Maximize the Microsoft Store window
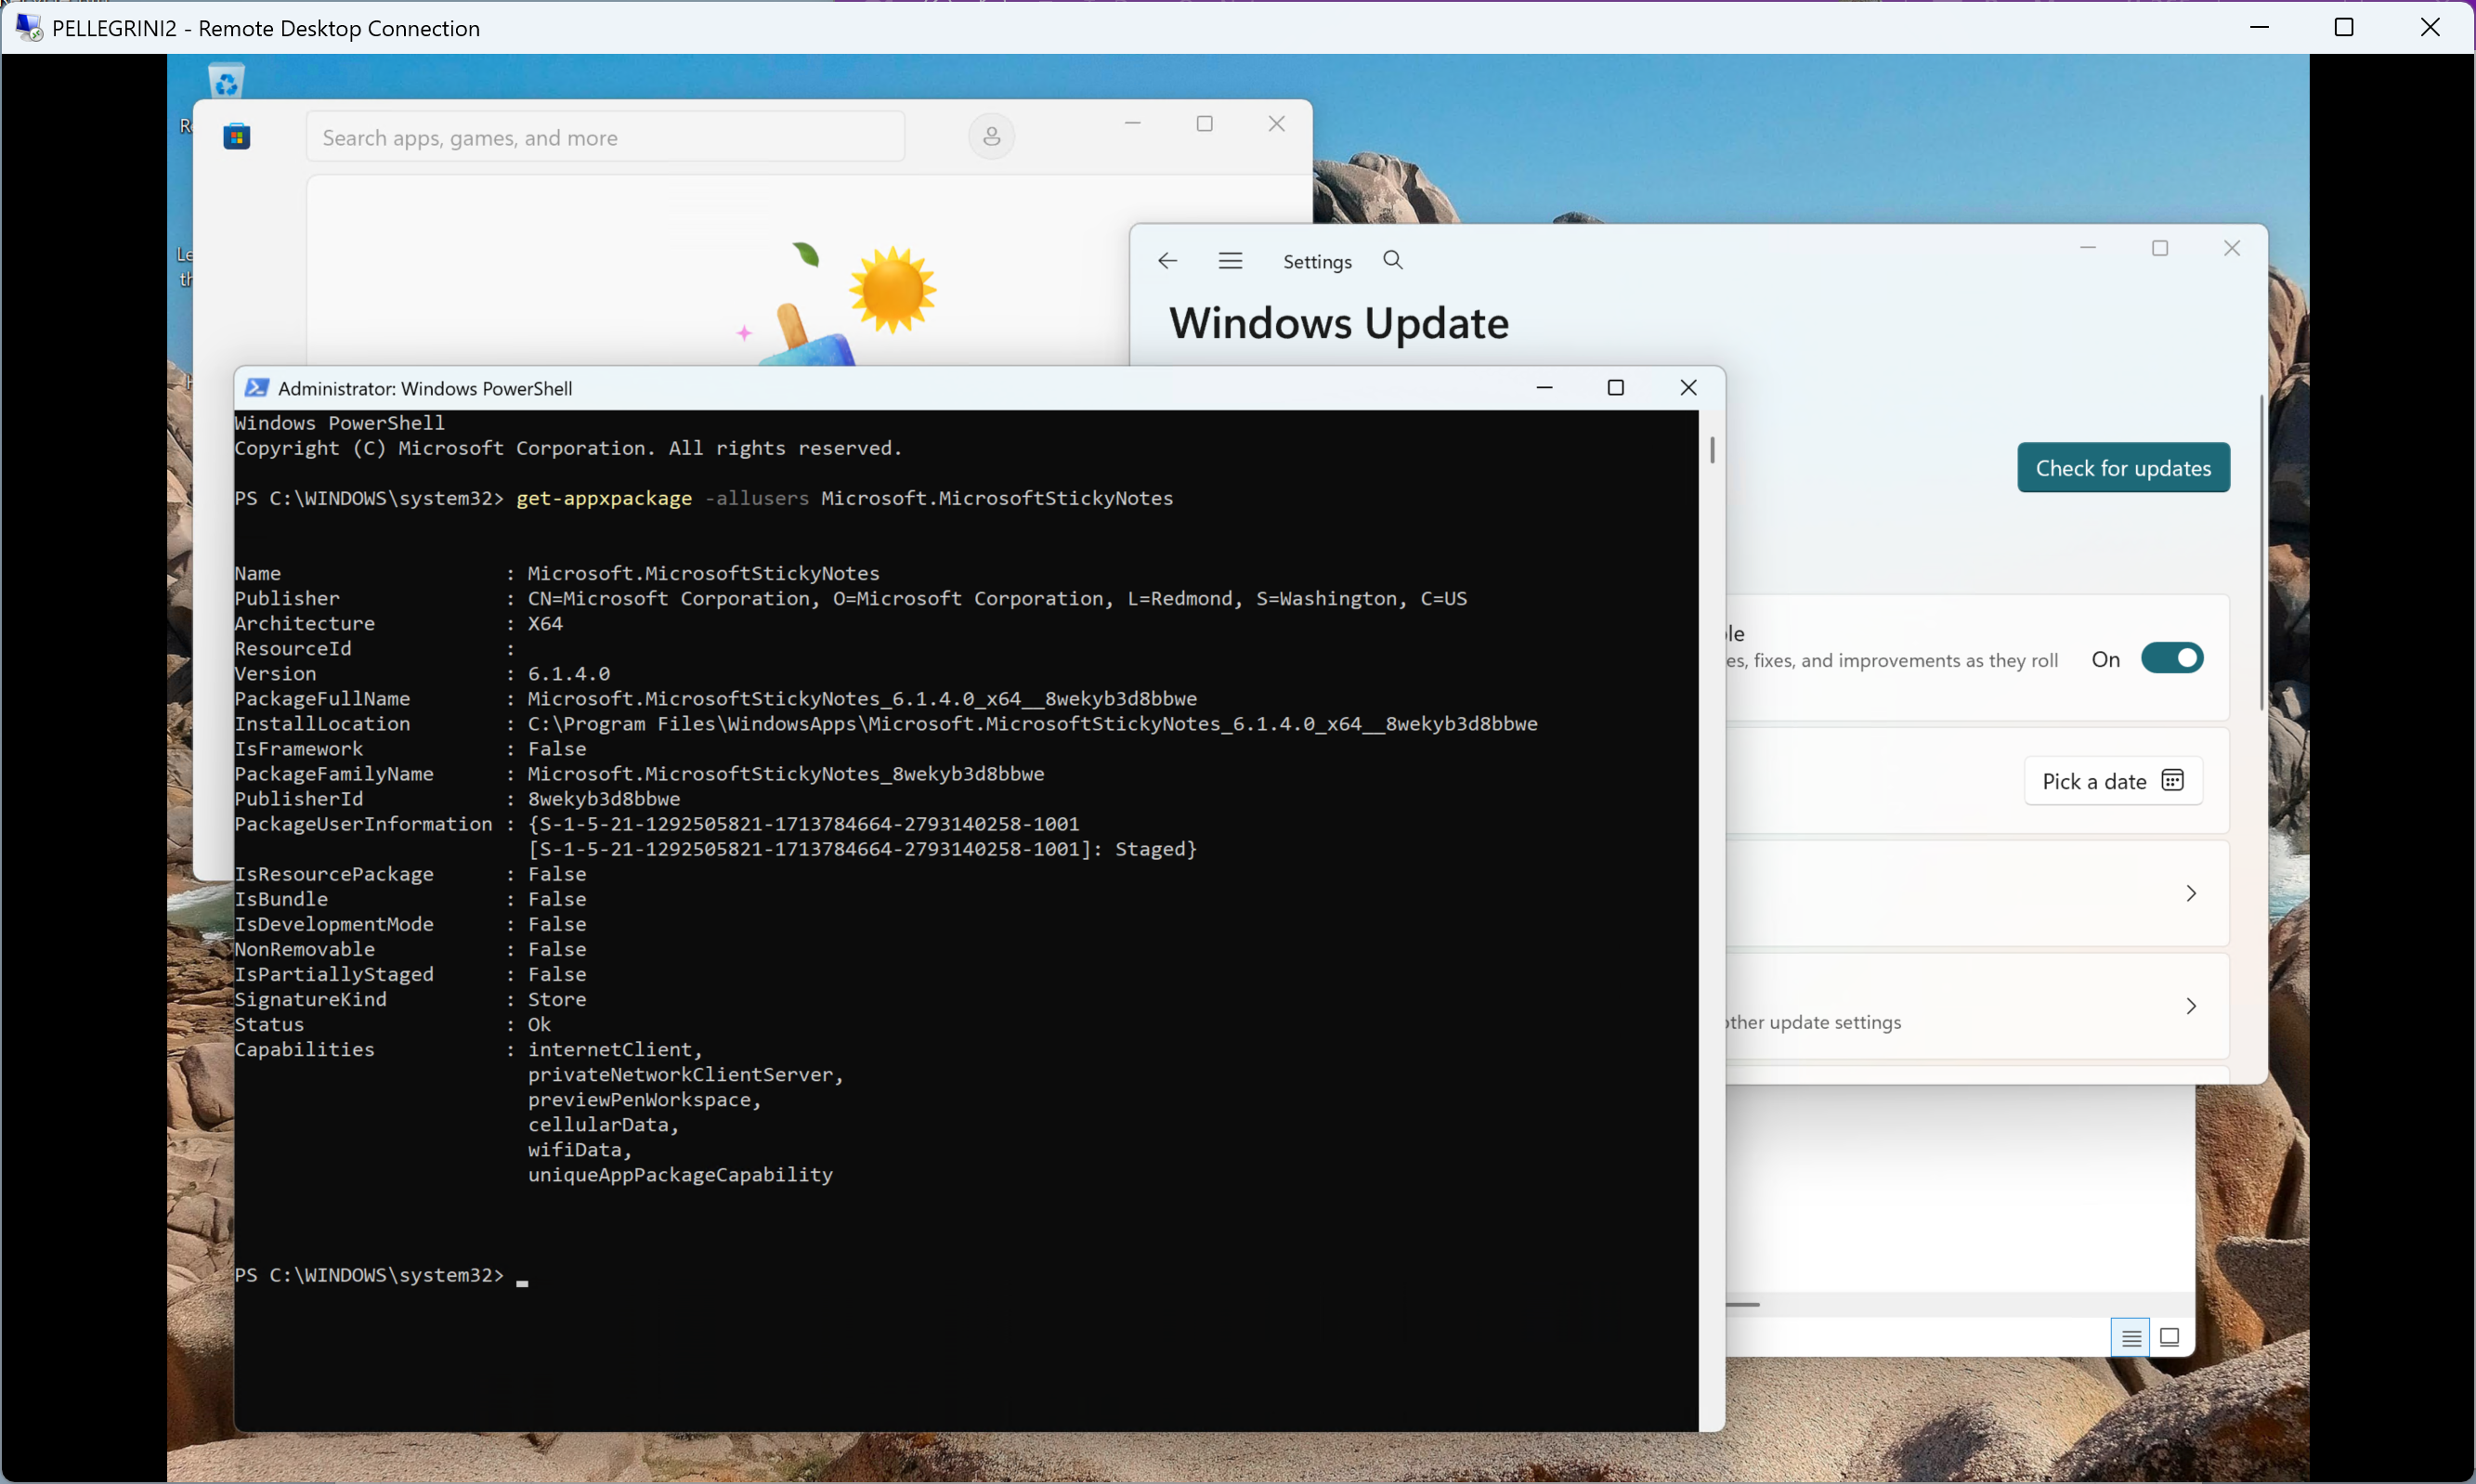The height and width of the screenshot is (1484, 2476). tap(1204, 124)
